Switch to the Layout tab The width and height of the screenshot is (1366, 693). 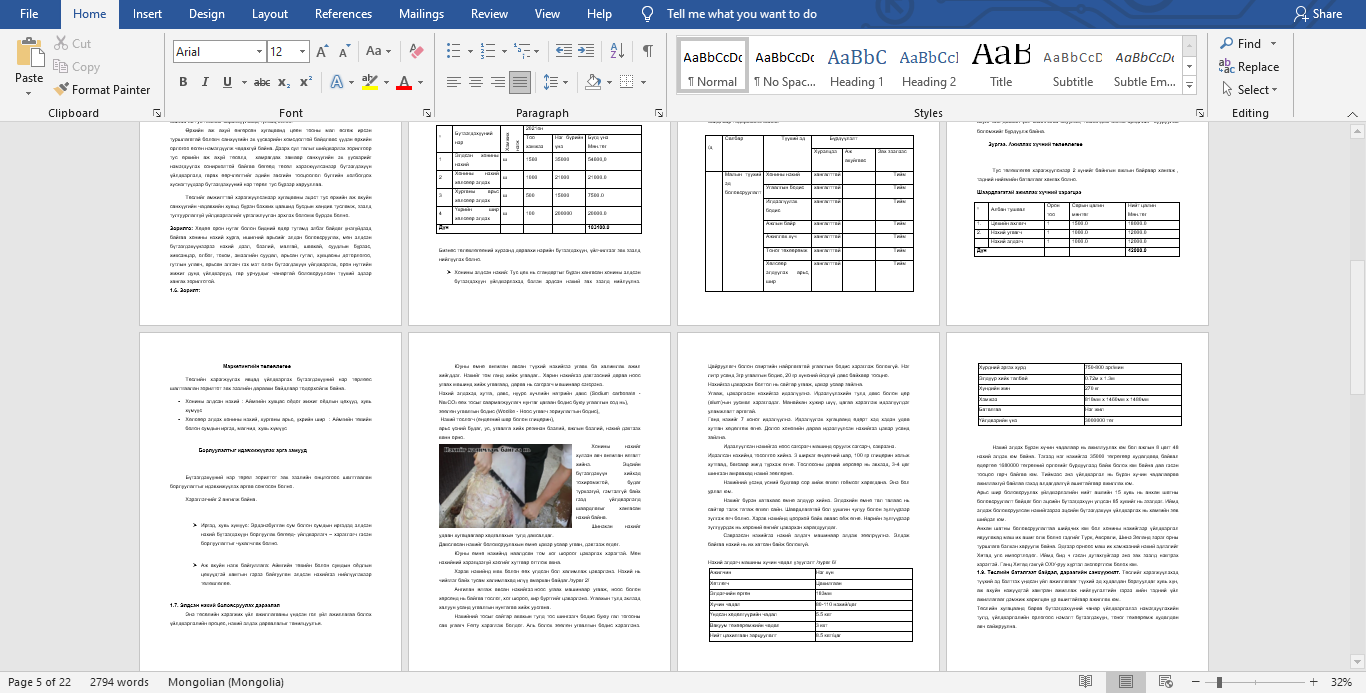(x=269, y=14)
